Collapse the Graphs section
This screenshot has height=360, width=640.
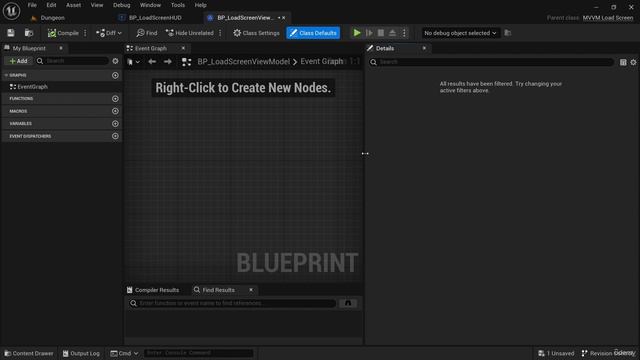(6, 76)
